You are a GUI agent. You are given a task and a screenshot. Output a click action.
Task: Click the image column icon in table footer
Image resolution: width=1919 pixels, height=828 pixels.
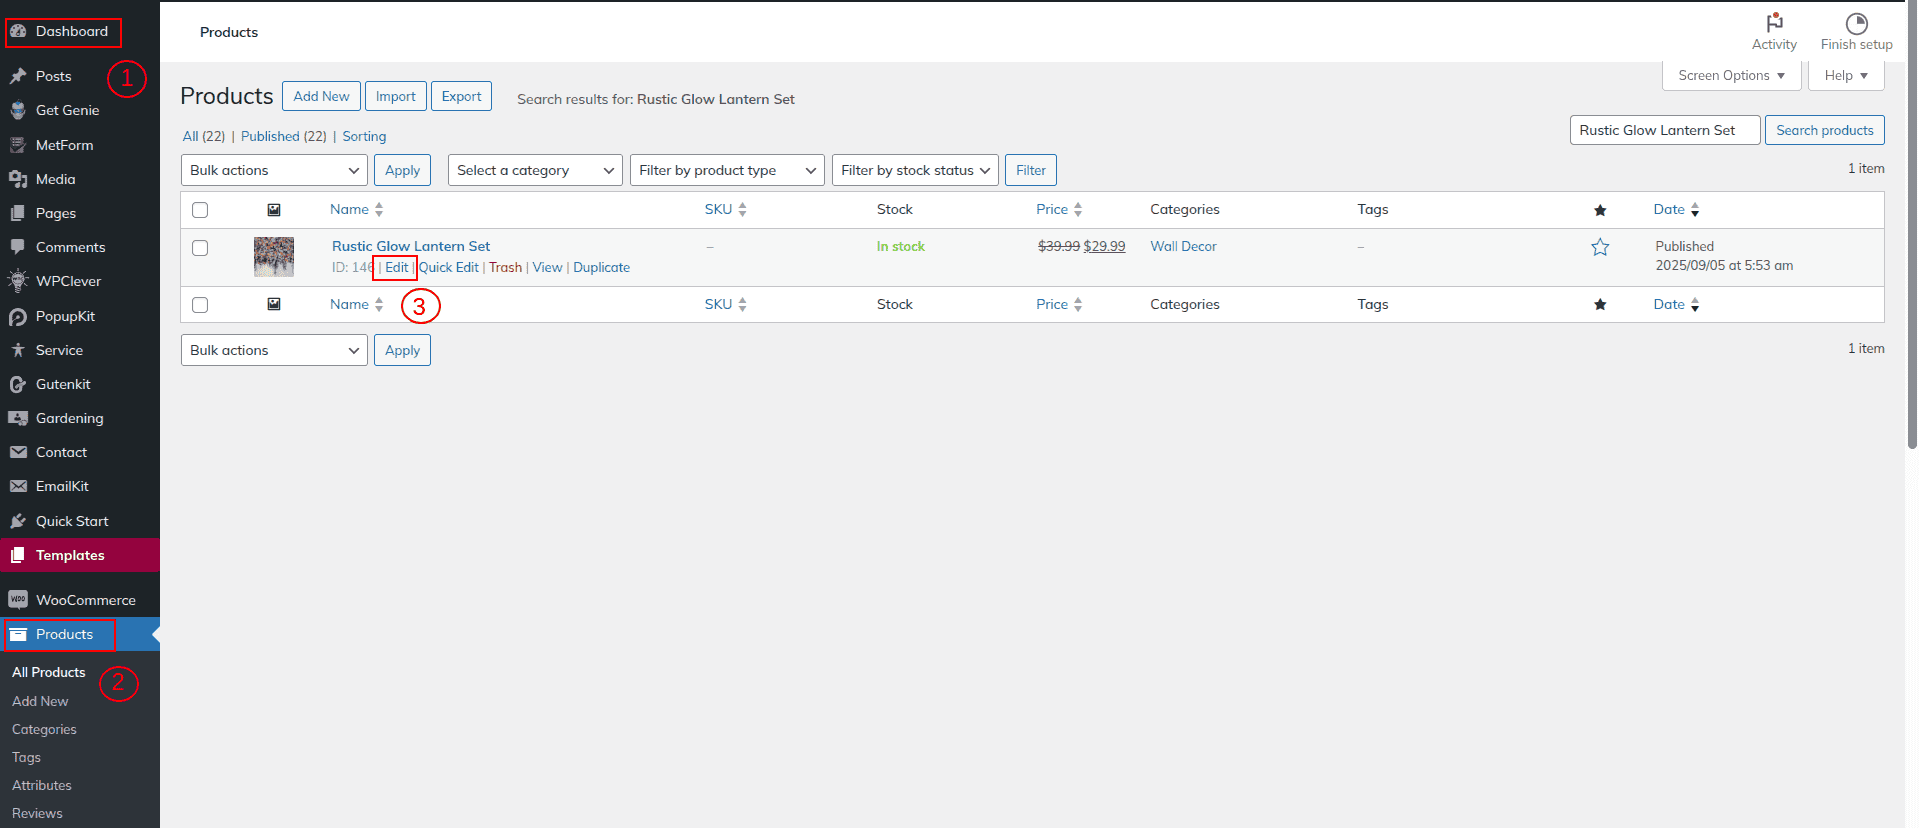(274, 304)
